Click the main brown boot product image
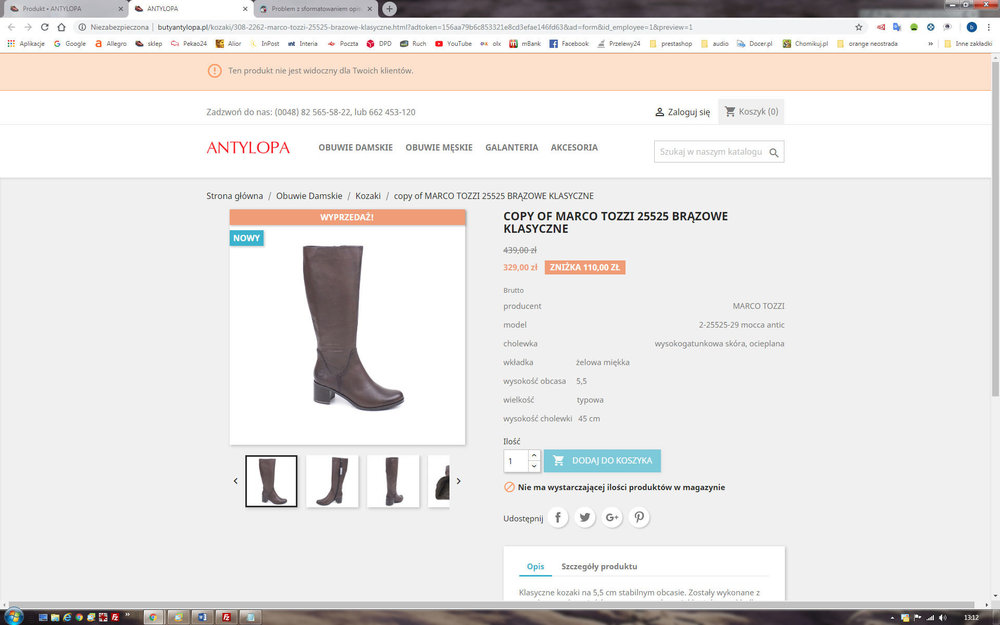 (x=348, y=327)
